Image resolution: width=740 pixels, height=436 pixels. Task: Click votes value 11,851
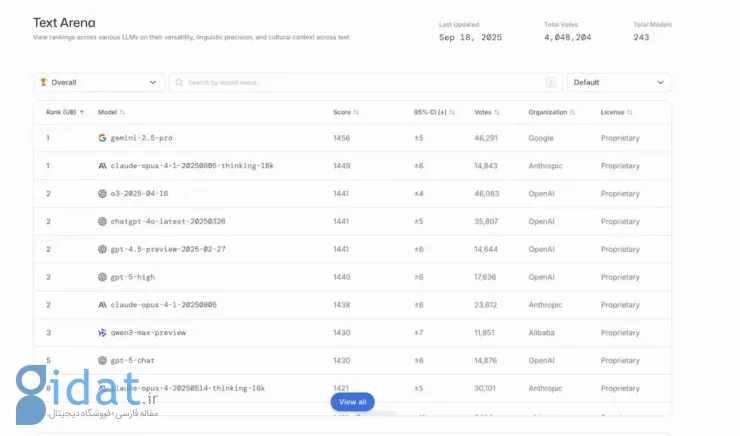pyautogui.click(x=484, y=333)
